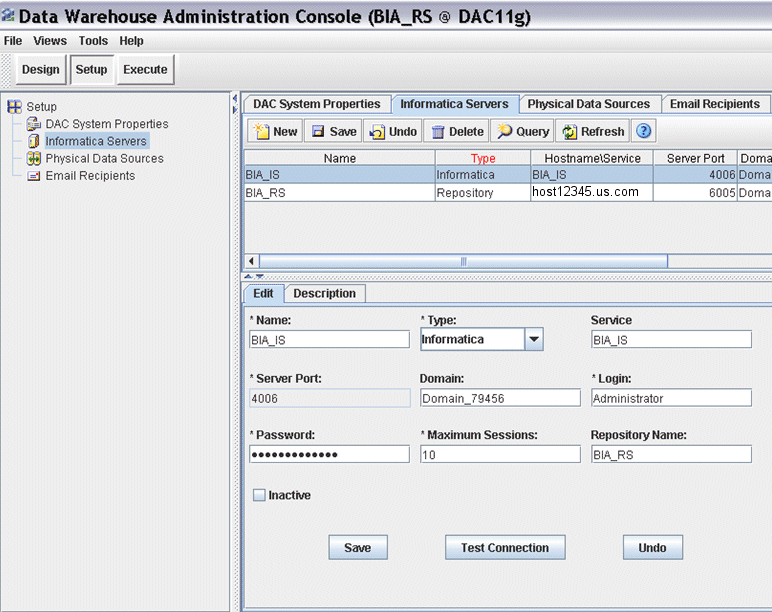Click the Undo button in Edit form
The image size is (772, 612).
click(x=652, y=548)
